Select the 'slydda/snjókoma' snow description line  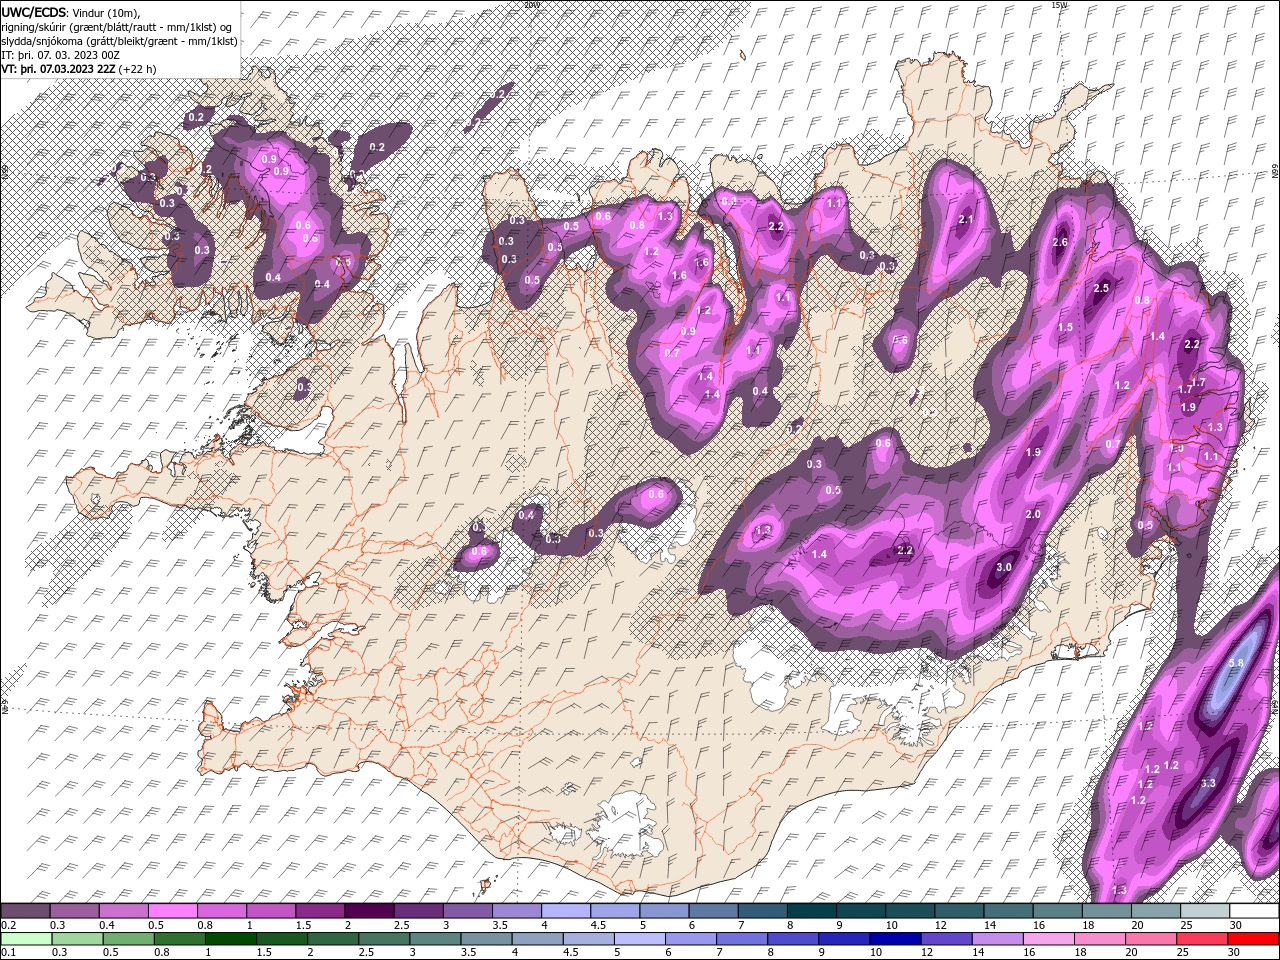point(119,41)
